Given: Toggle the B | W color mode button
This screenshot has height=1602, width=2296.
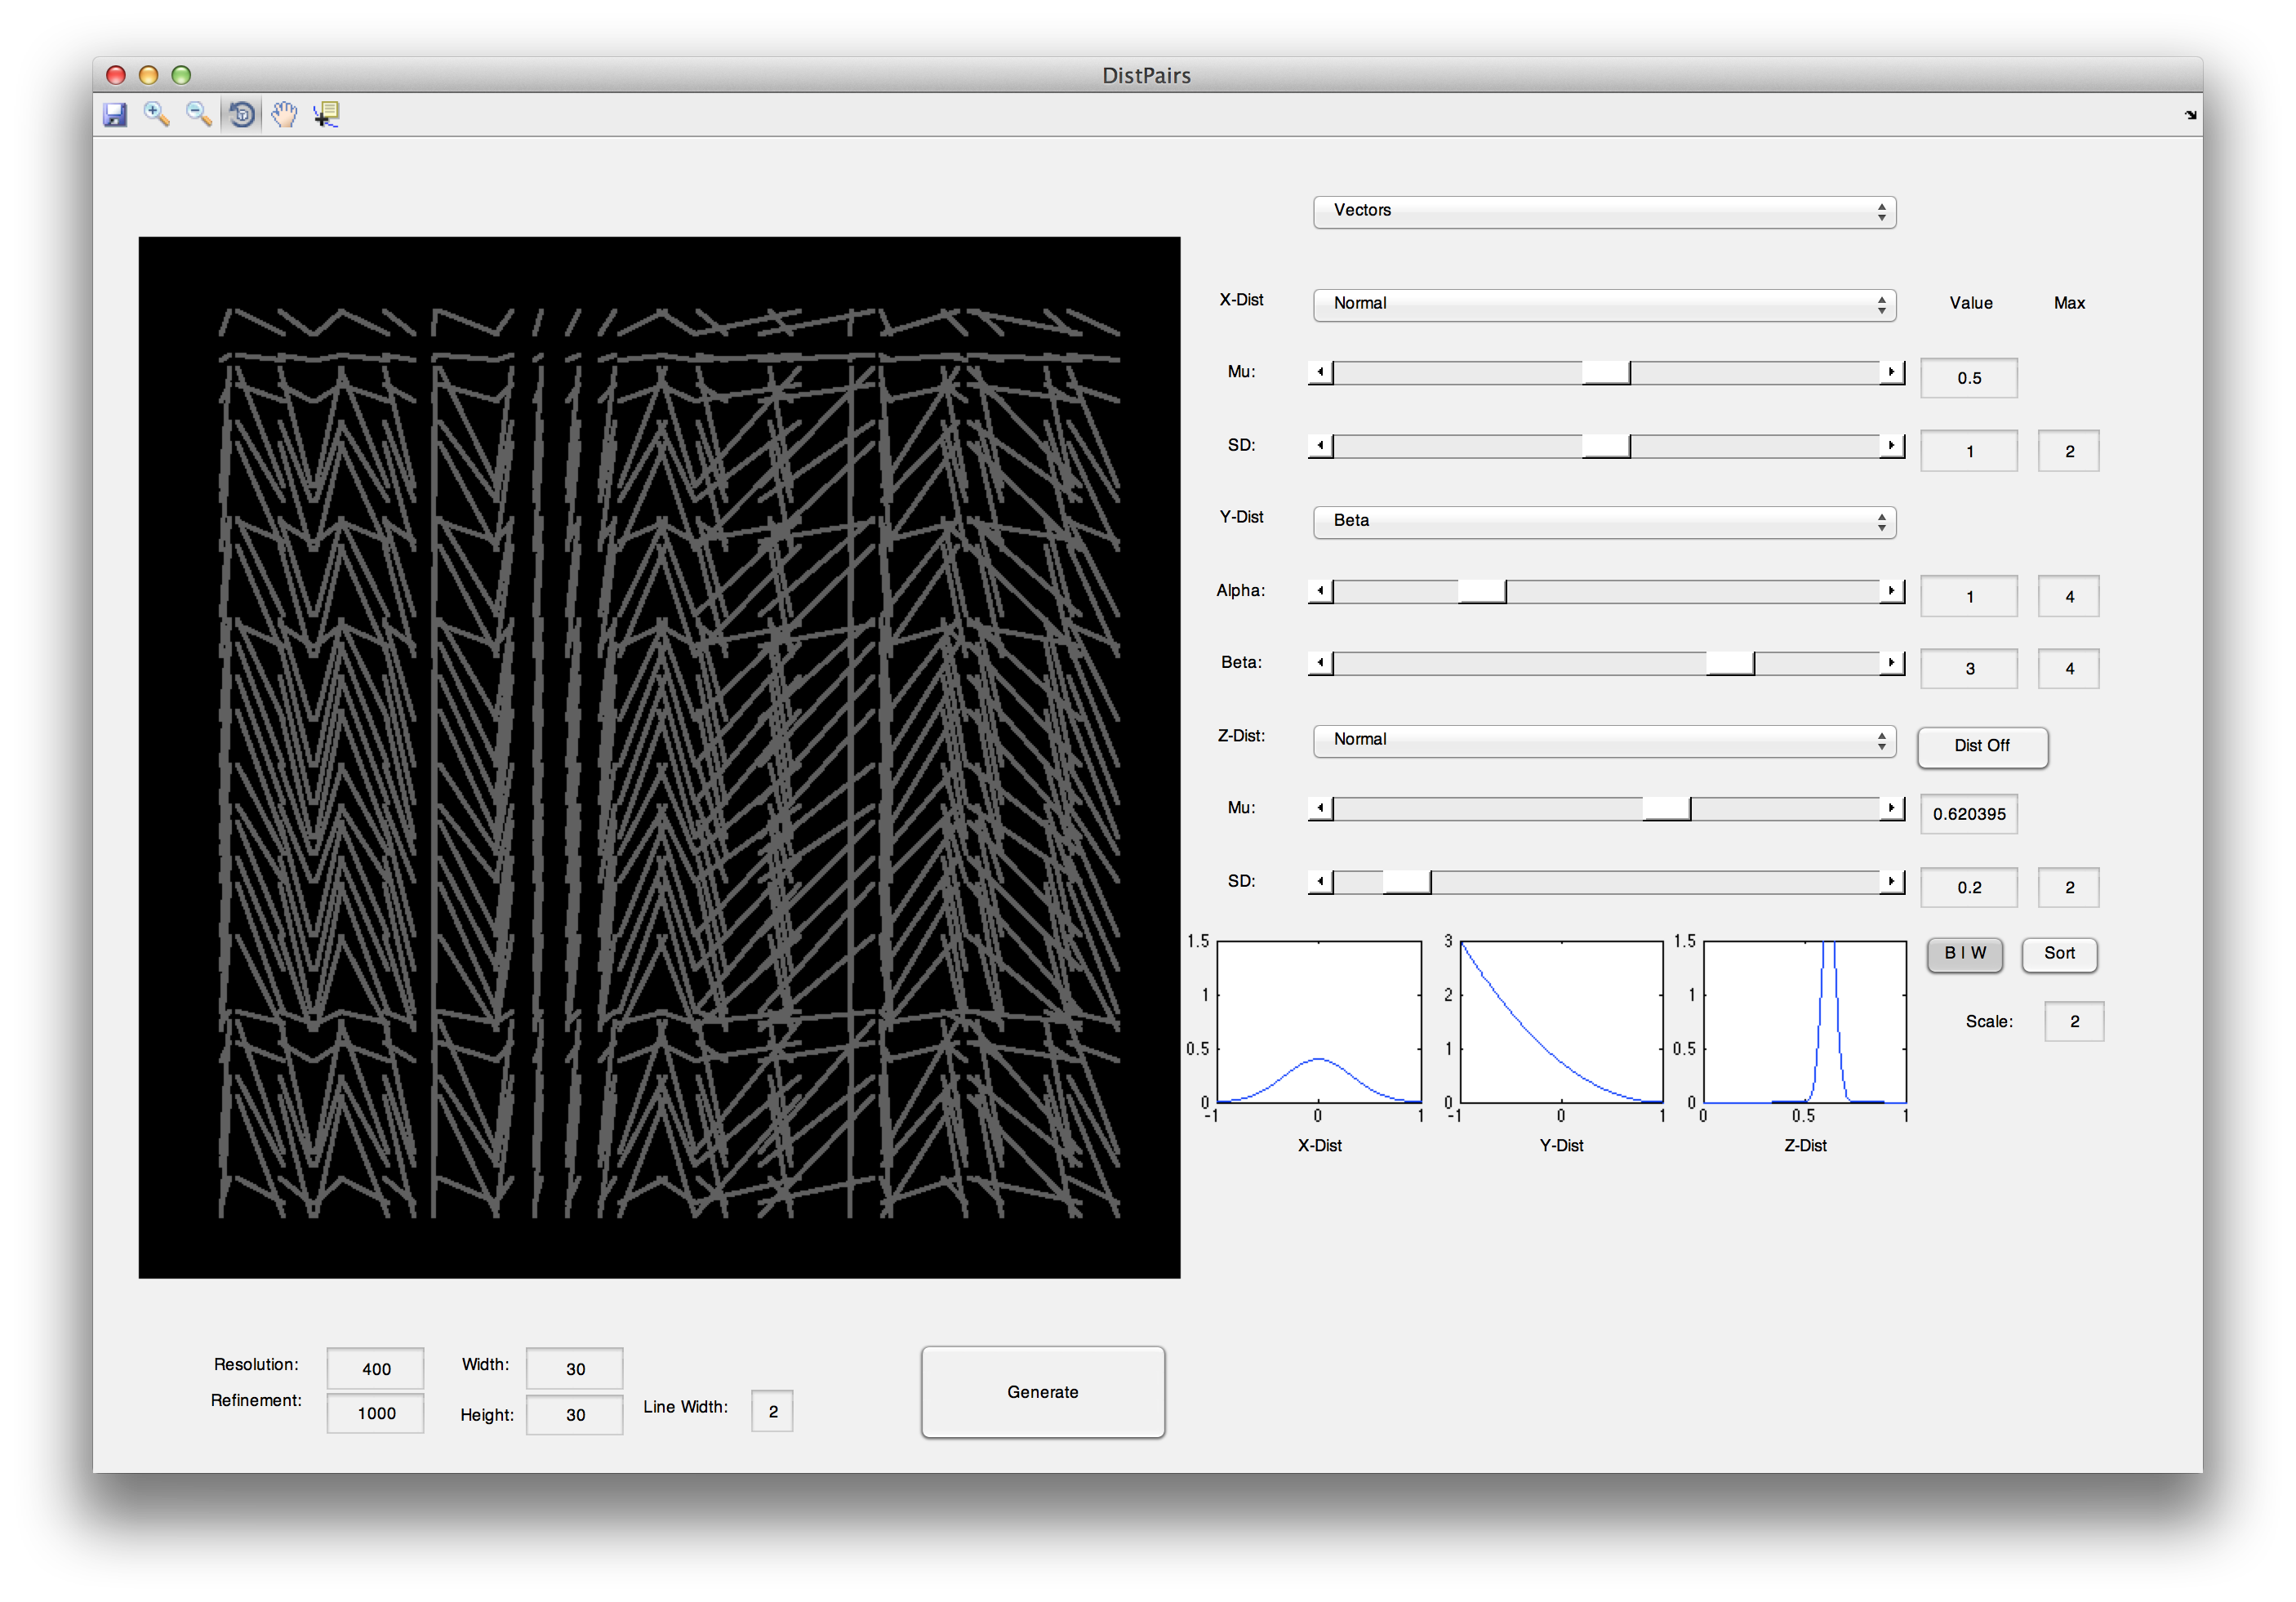Looking at the screenshot, I should (1964, 953).
